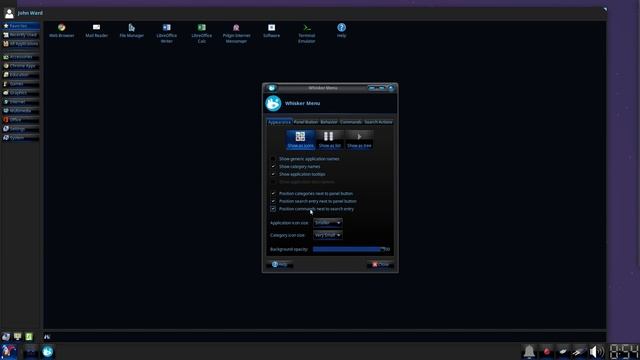Open the Education category
This screenshot has width=640, height=360.
click(21, 75)
